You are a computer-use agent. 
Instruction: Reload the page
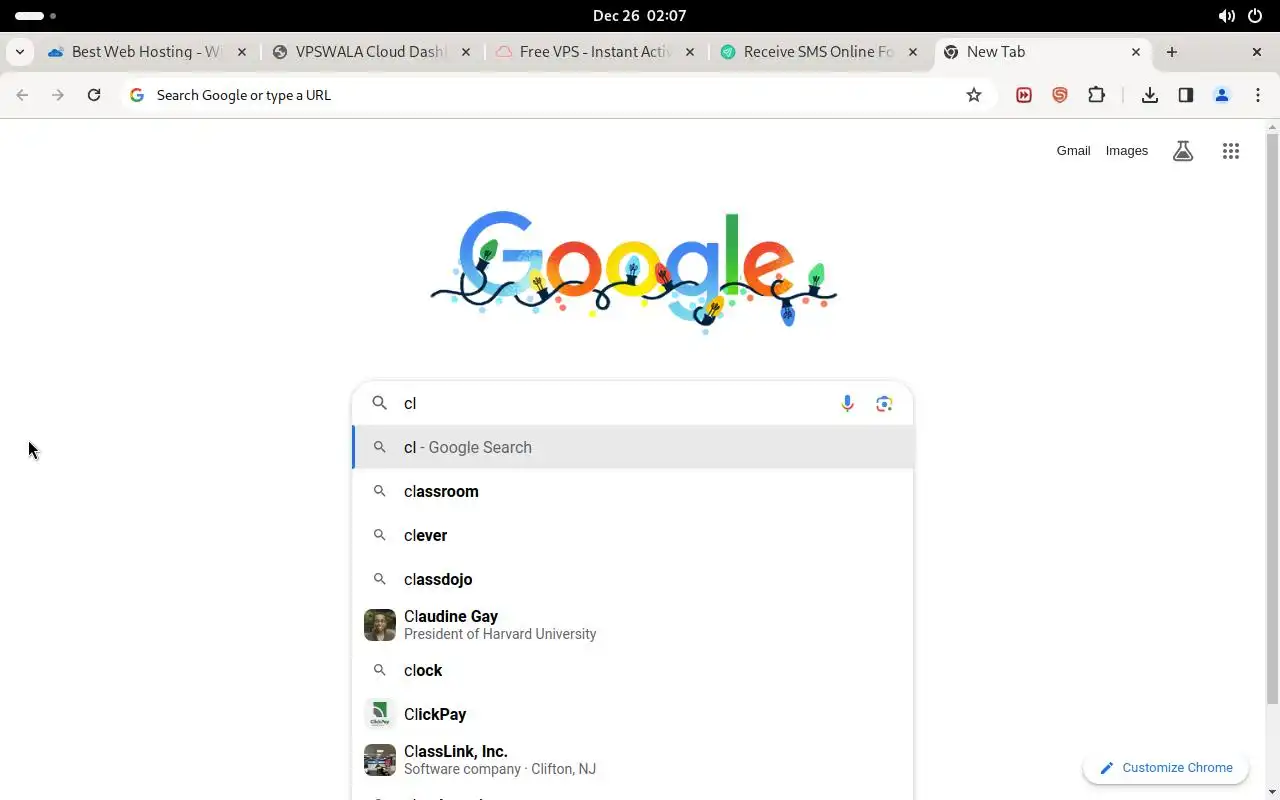[x=94, y=95]
